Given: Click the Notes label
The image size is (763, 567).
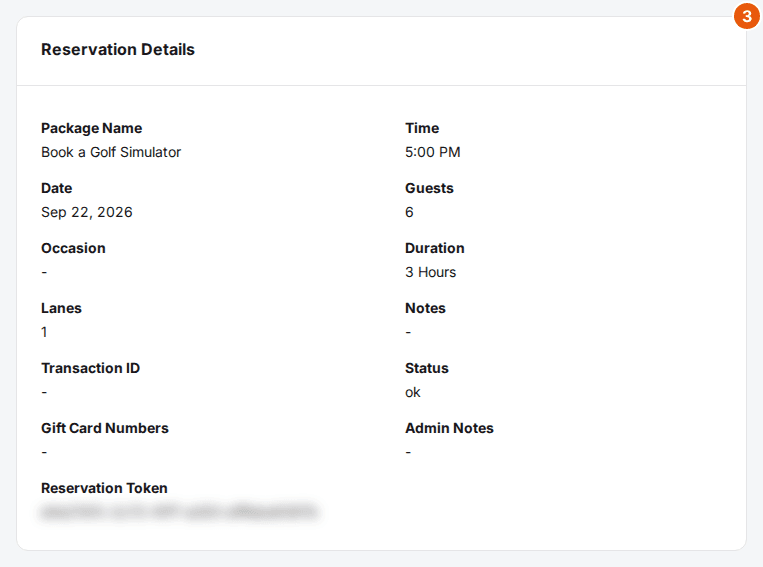Looking at the screenshot, I should (425, 308).
